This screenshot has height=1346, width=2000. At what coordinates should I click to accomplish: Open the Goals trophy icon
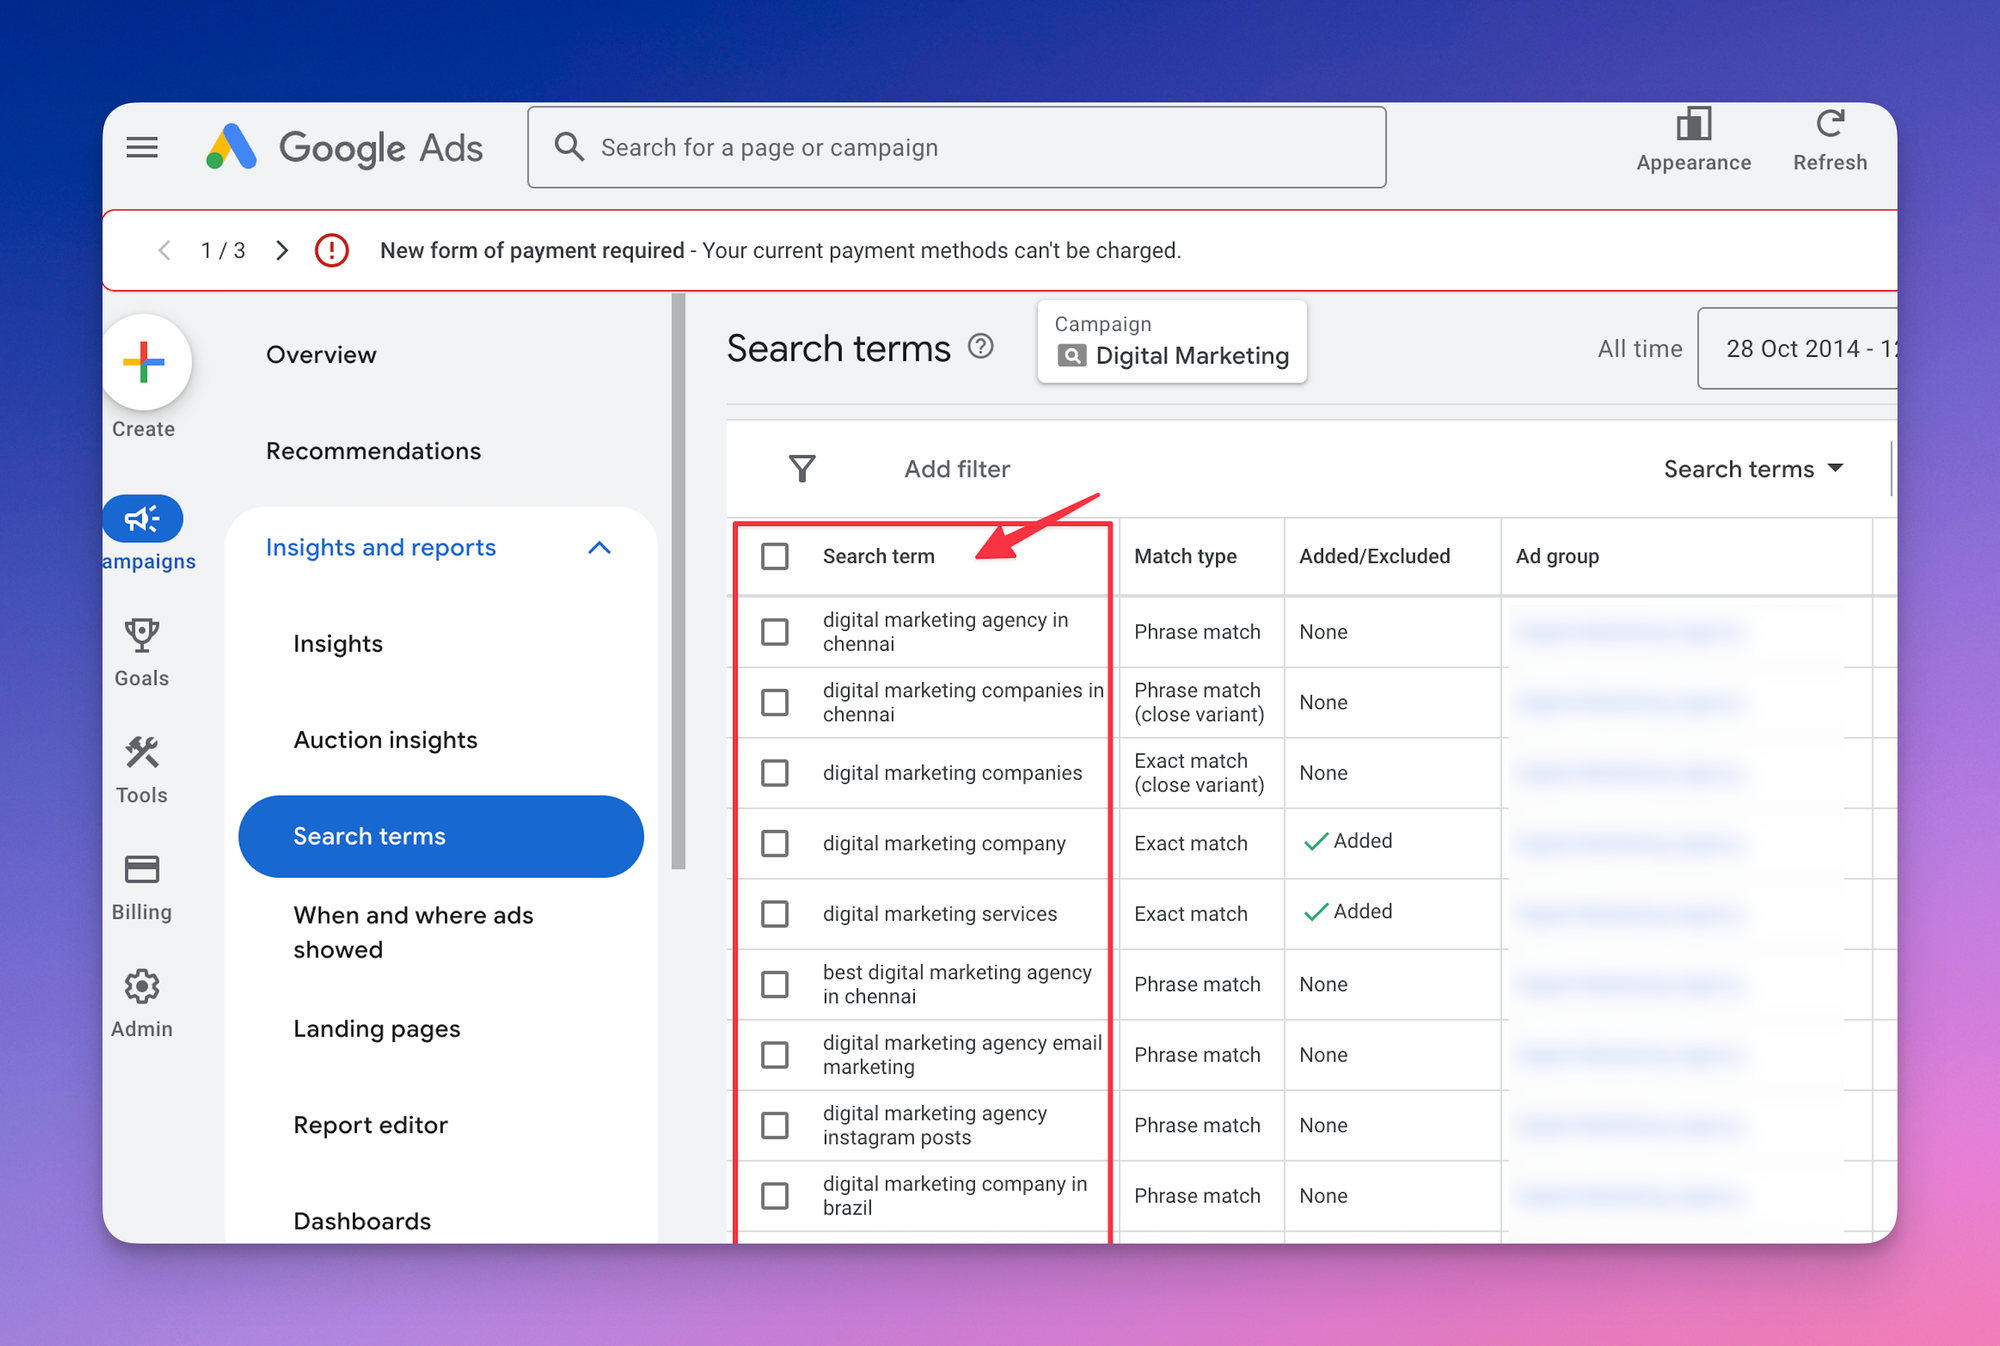point(142,635)
